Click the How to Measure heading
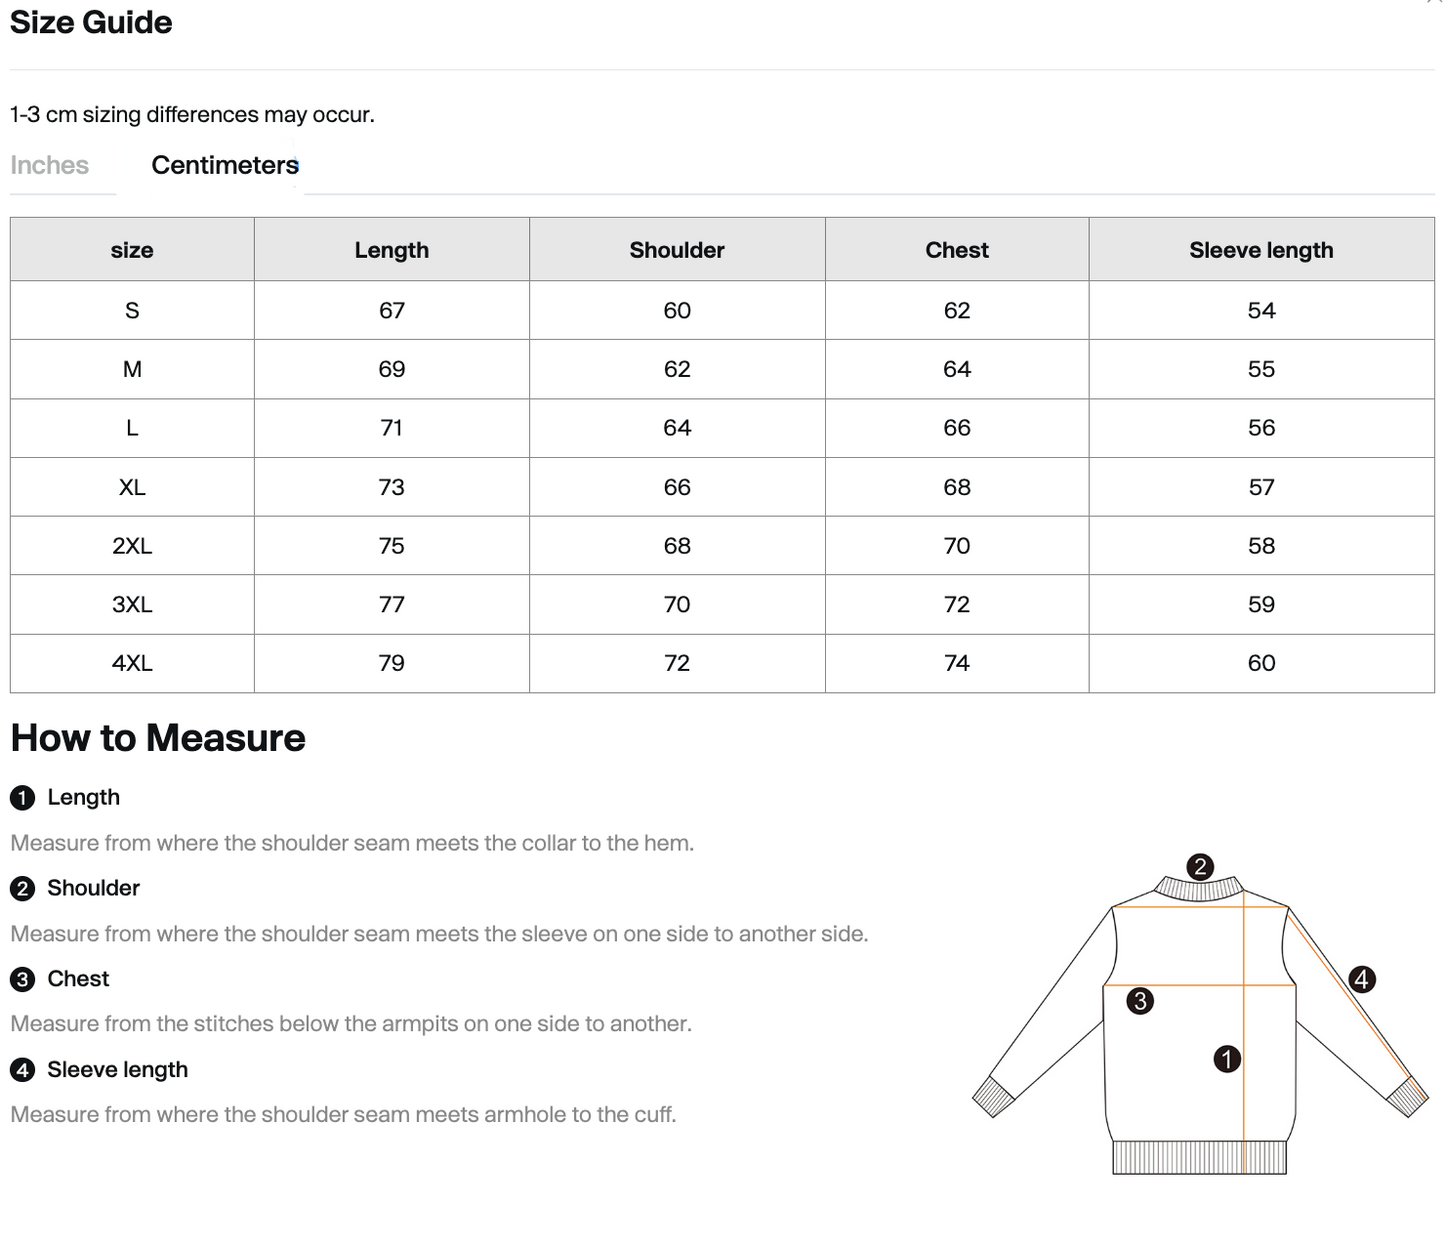Image resolution: width=1445 pixels, height=1249 pixels. click(x=157, y=738)
